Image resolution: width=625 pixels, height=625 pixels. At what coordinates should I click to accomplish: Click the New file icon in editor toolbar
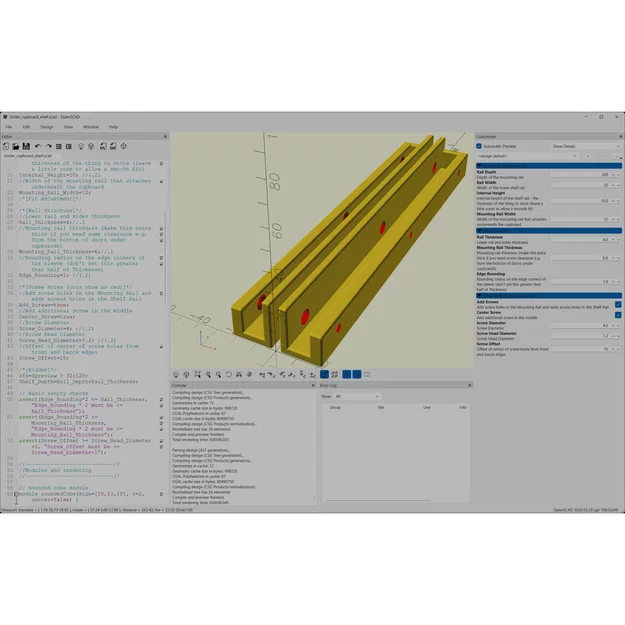click(x=6, y=146)
